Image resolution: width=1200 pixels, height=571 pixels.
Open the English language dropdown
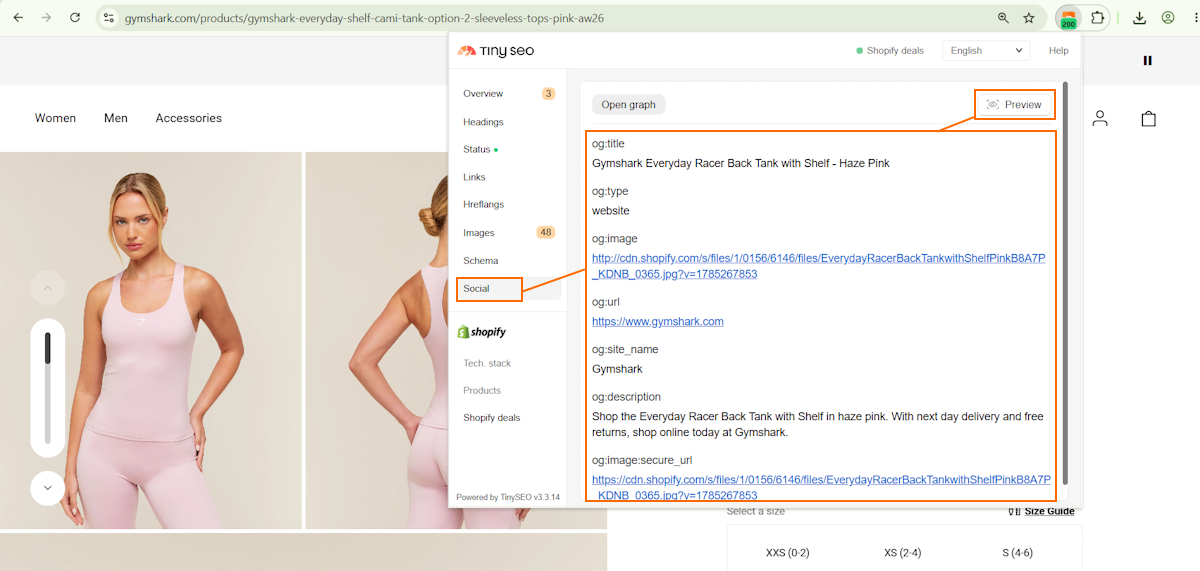tap(986, 50)
